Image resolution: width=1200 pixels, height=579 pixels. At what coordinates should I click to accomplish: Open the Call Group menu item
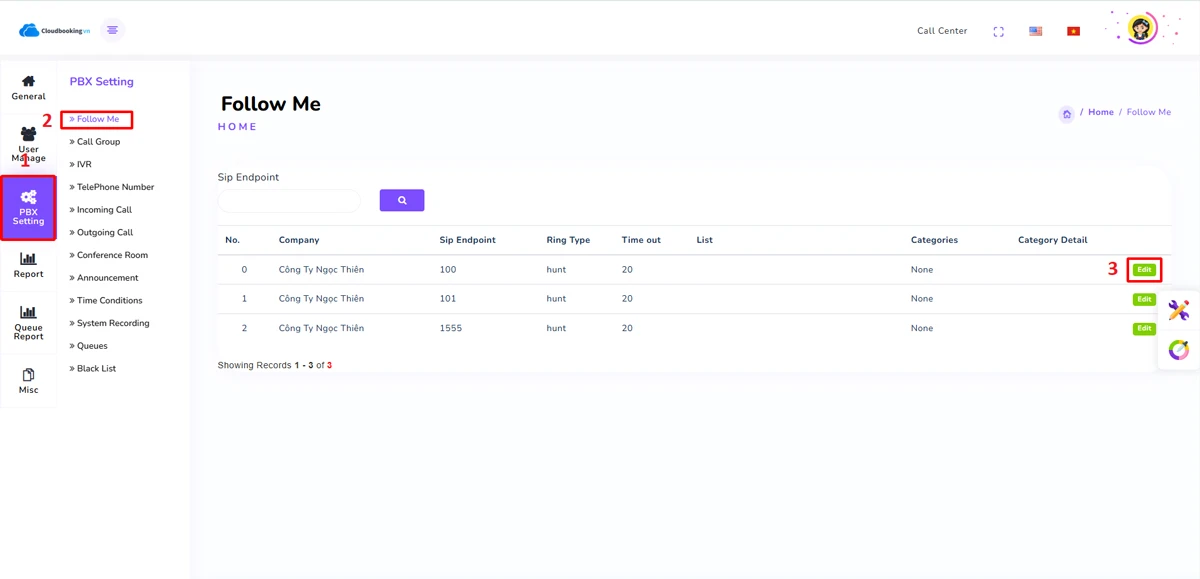98,142
